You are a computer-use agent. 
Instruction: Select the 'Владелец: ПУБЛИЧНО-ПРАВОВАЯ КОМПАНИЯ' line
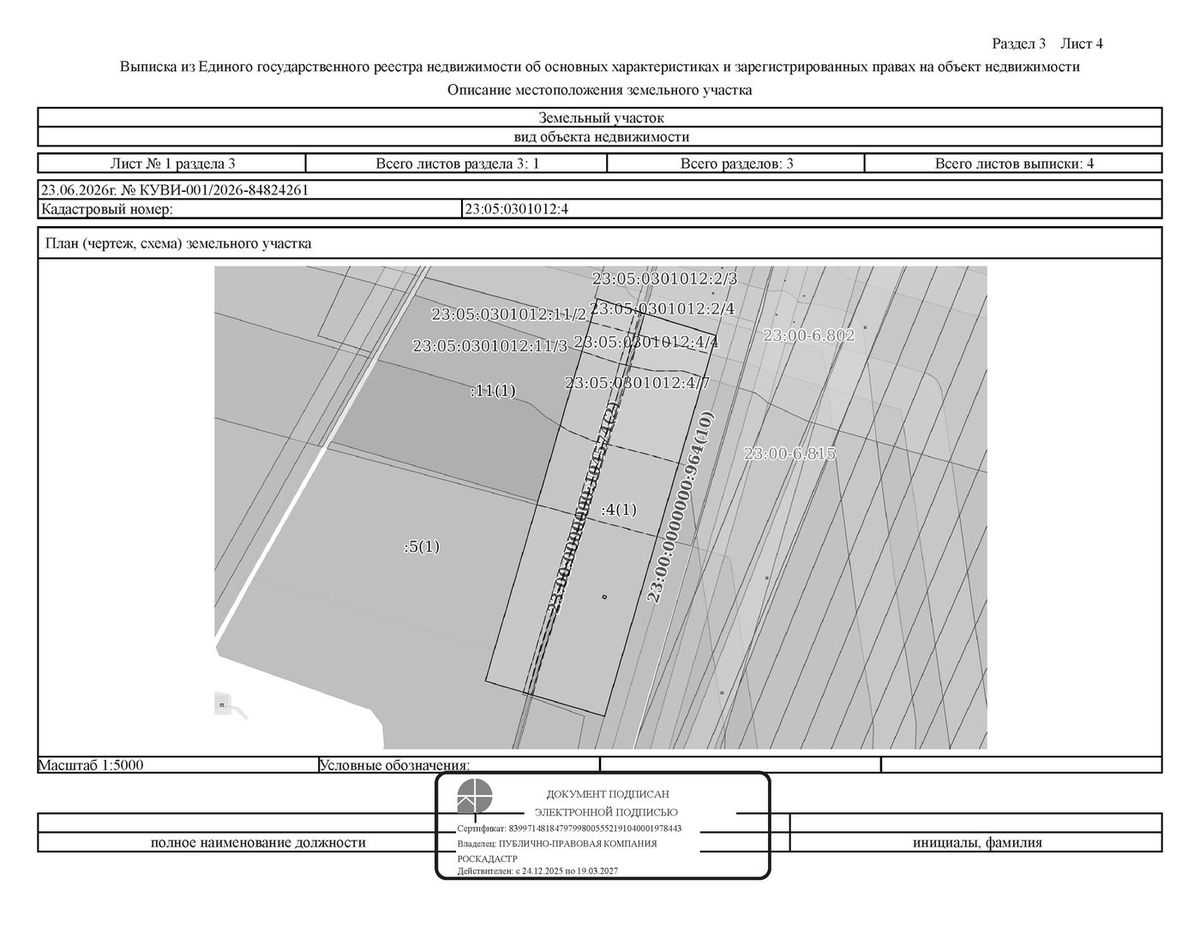click(557, 844)
